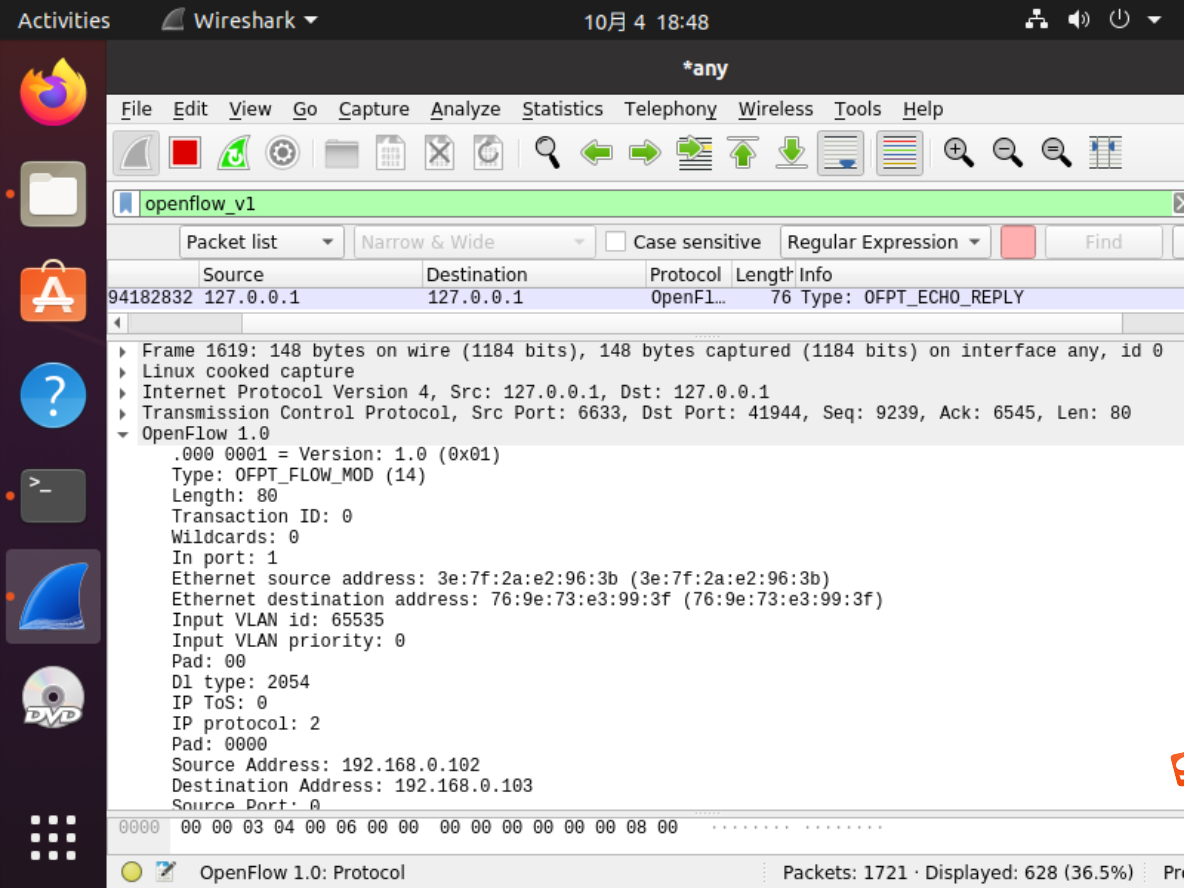Image resolution: width=1184 pixels, height=888 pixels.
Task: Open a capture file folder icon
Action: (341, 153)
